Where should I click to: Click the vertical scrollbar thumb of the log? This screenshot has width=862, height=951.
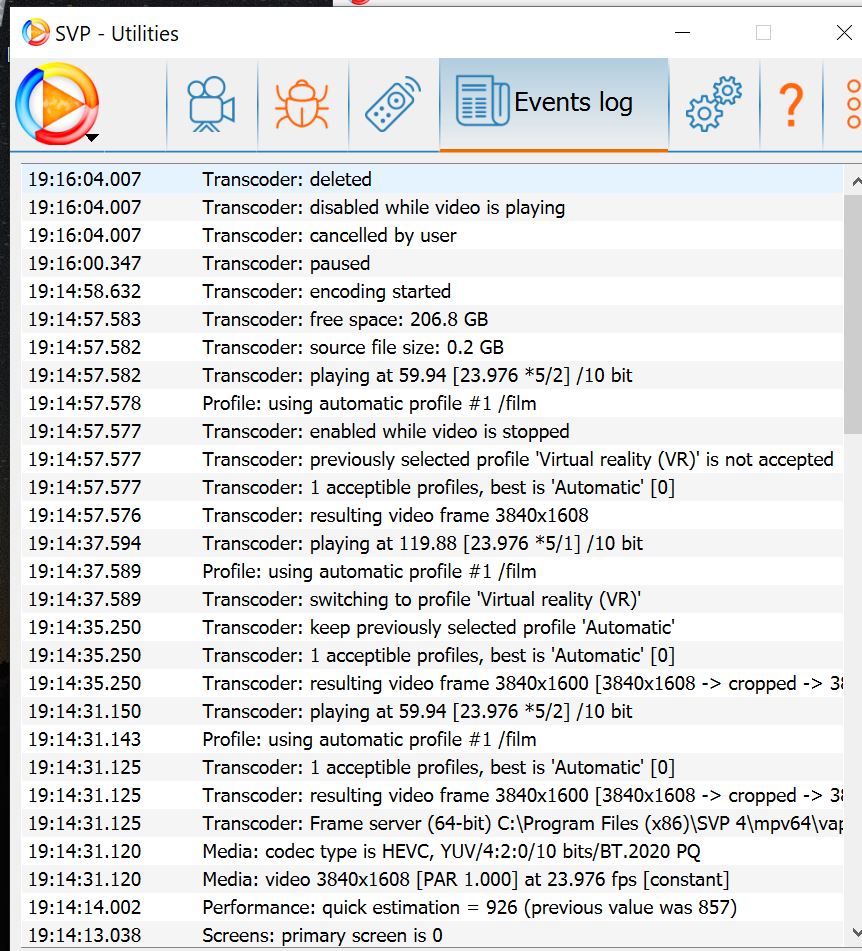coord(853,310)
